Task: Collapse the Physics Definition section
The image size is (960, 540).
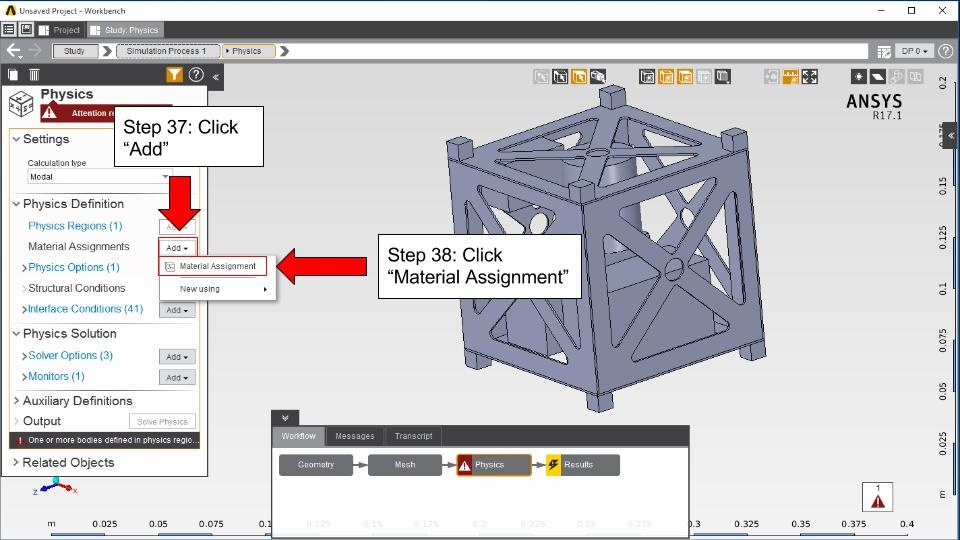Action: point(17,204)
